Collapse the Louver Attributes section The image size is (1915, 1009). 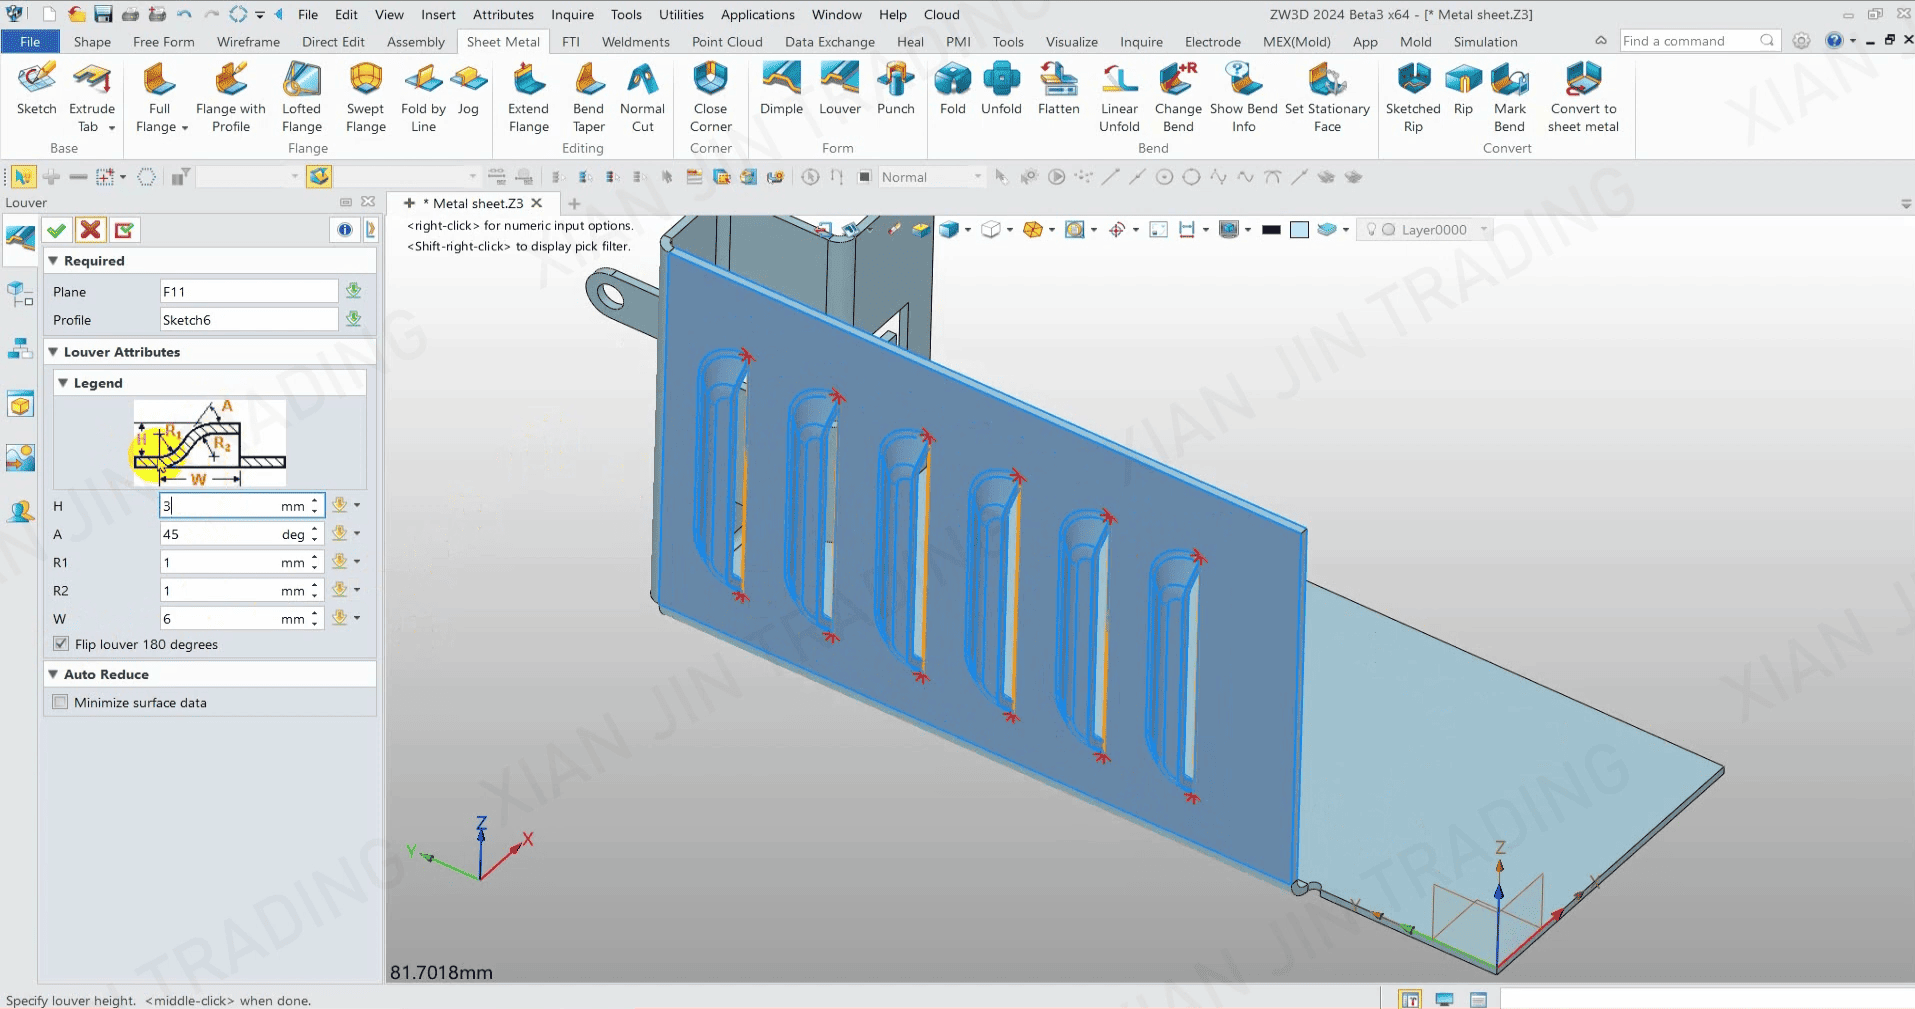click(54, 352)
